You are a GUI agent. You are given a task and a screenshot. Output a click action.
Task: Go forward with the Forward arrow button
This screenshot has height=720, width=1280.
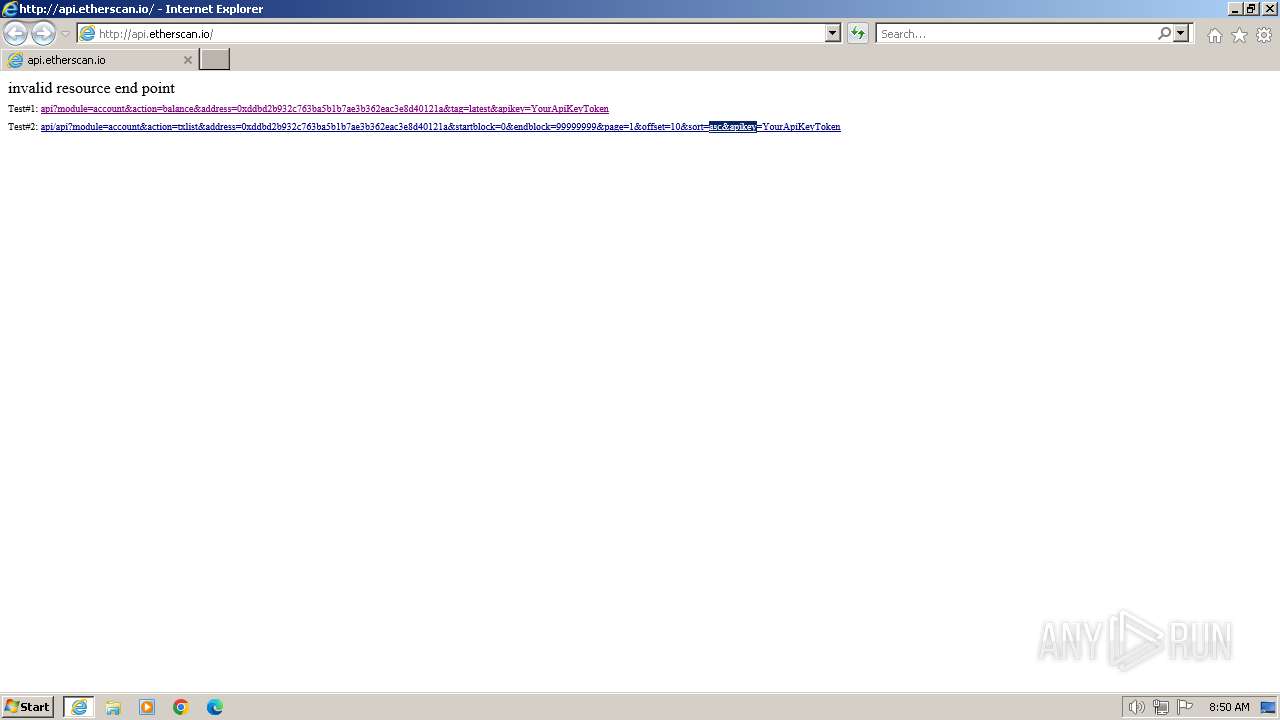coord(43,33)
